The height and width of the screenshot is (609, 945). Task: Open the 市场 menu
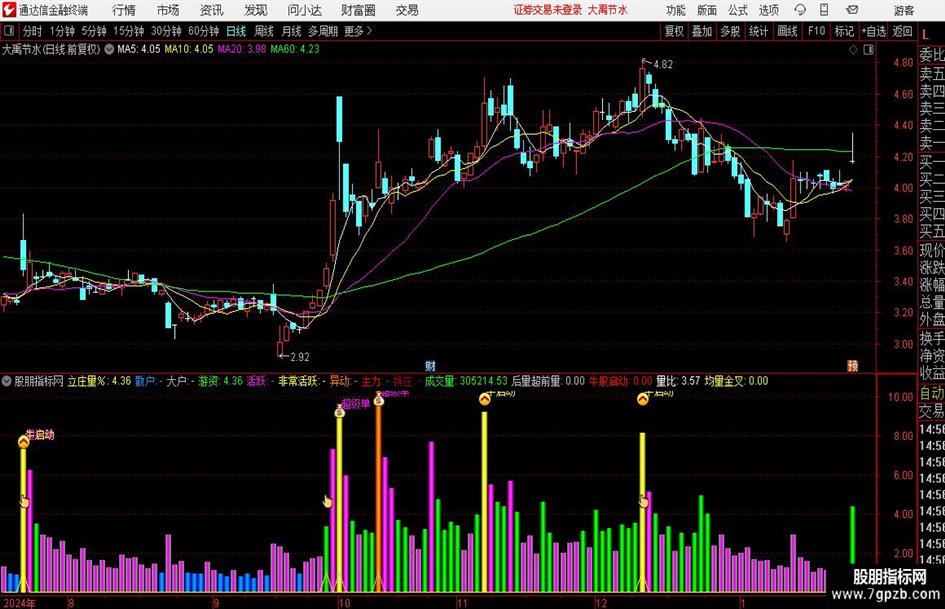pos(168,10)
